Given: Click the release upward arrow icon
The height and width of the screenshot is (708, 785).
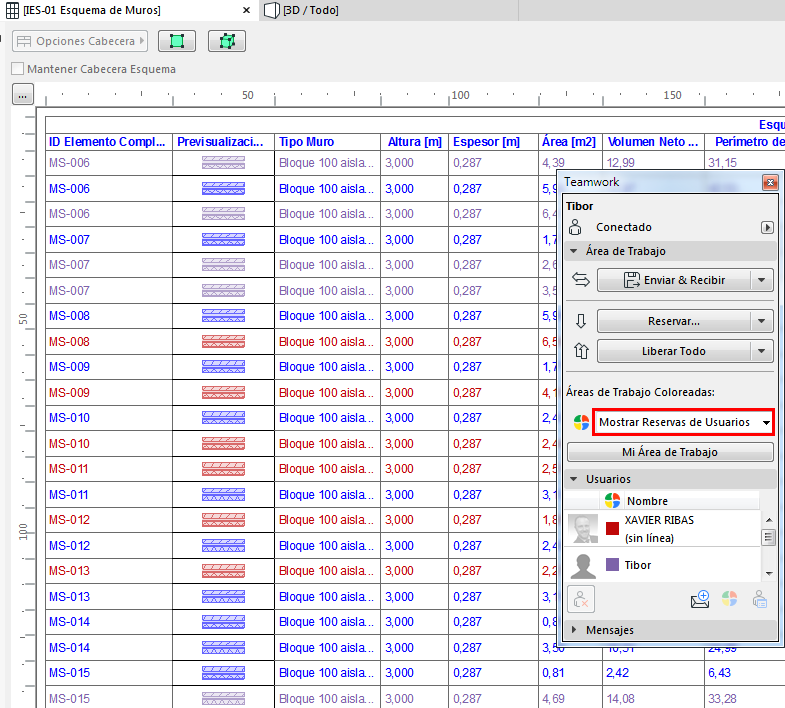Looking at the screenshot, I should click(x=581, y=351).
